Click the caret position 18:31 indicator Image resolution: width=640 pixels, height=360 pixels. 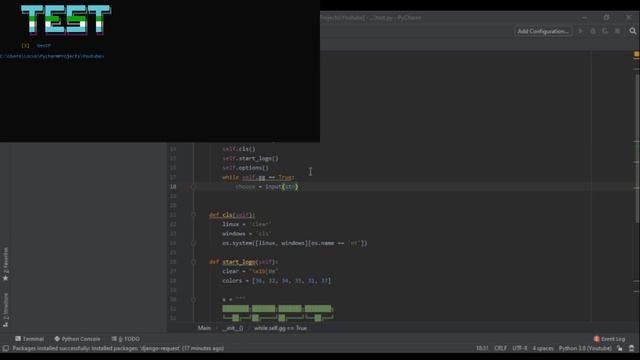[482, 348]
